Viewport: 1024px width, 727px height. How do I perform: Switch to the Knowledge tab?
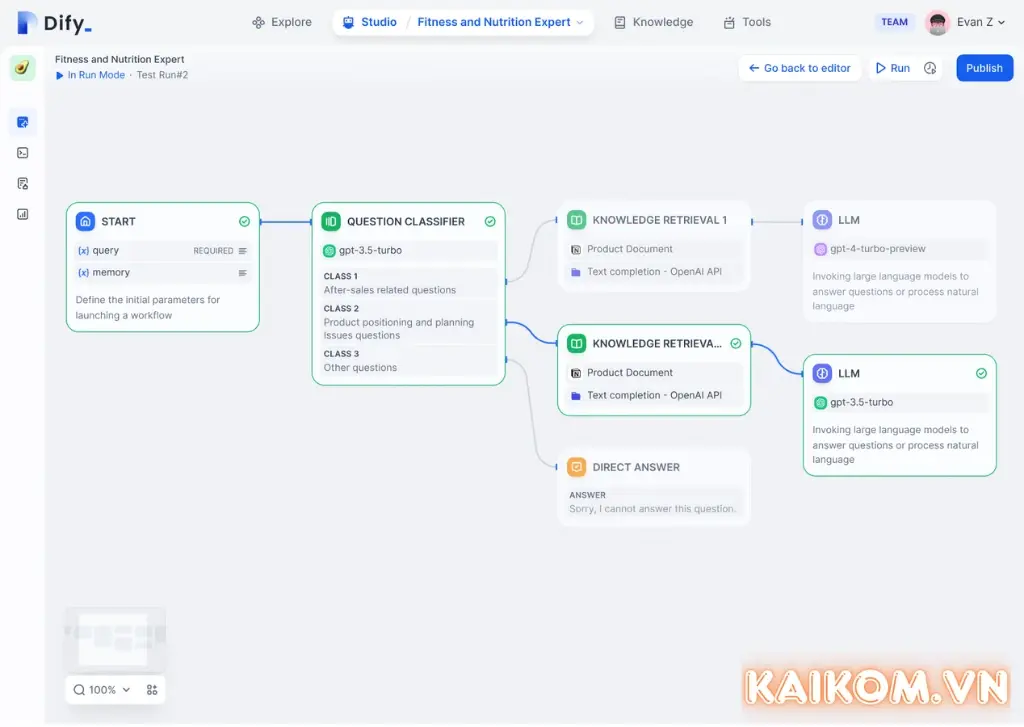tap(653, 22)
